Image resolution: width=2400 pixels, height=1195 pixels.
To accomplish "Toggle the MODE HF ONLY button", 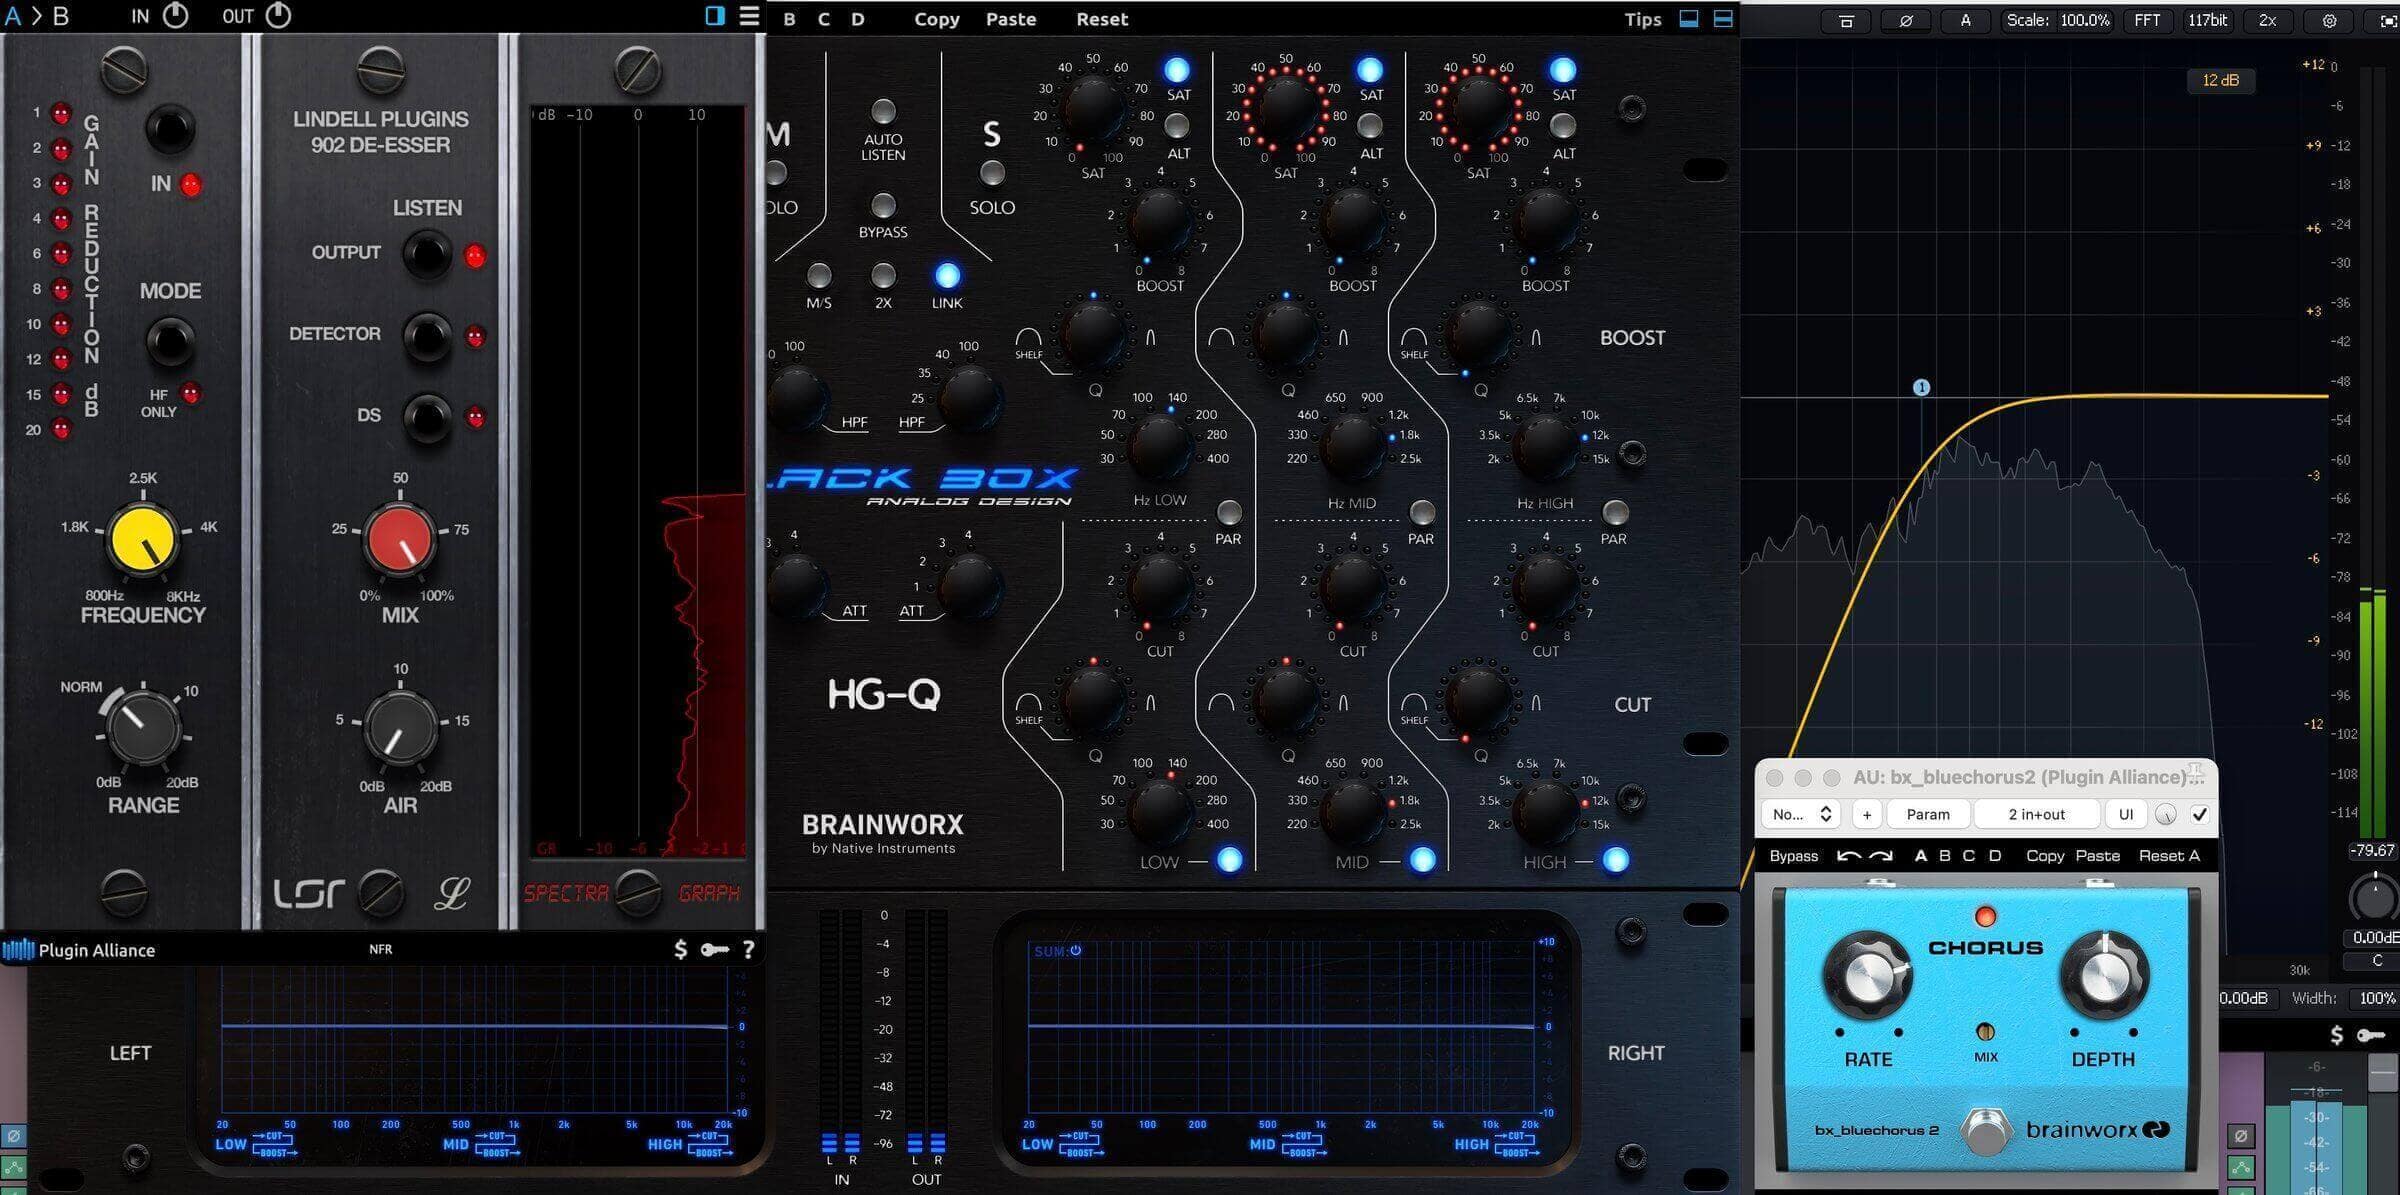I will pyautogui.click(x=170, y=342).
